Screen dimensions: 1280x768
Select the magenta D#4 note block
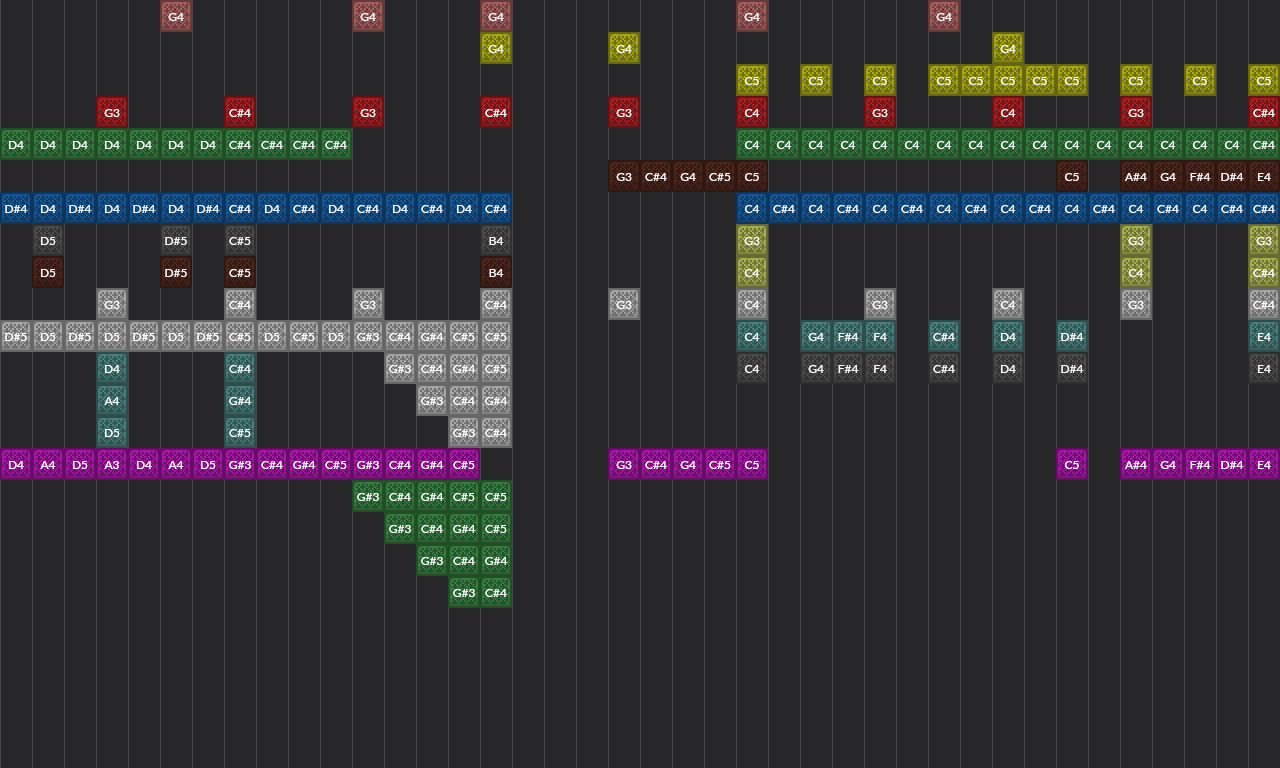pos(1232,465)
